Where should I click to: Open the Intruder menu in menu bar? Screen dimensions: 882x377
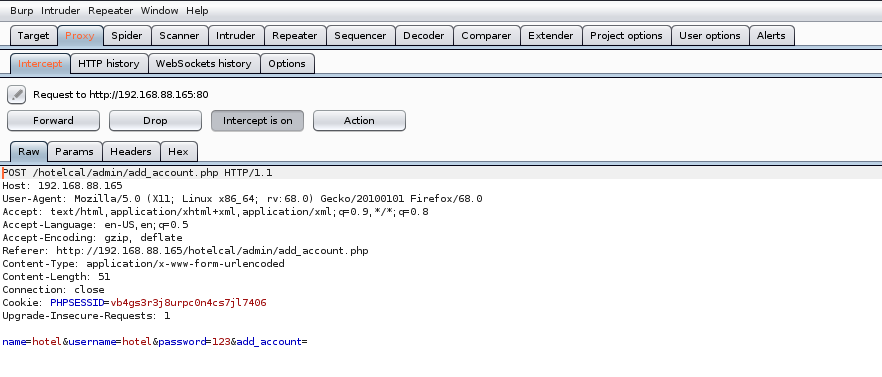pos(60,11)
